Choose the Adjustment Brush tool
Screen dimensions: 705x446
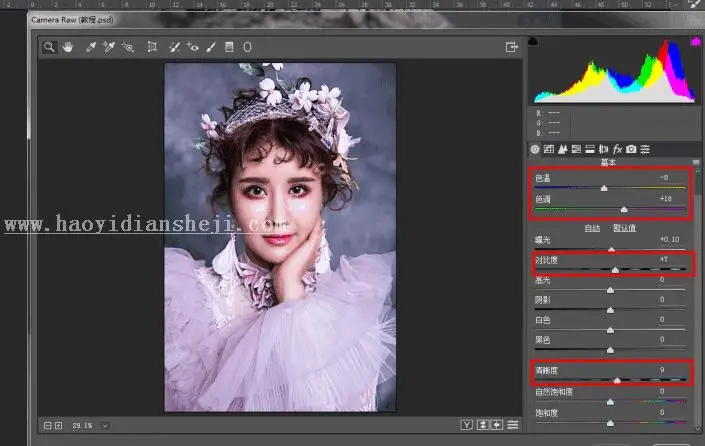click(211, 47)
